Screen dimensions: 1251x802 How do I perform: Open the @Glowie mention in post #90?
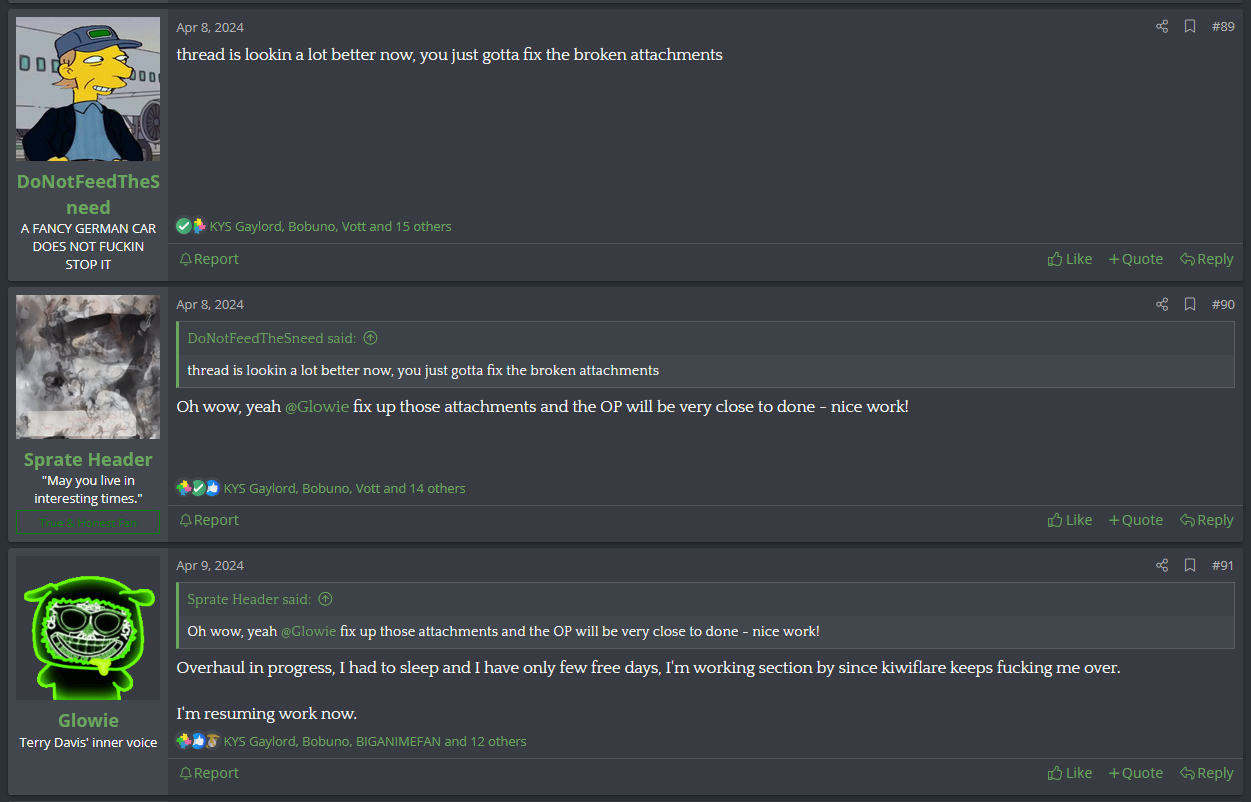(x=317, y=407)
